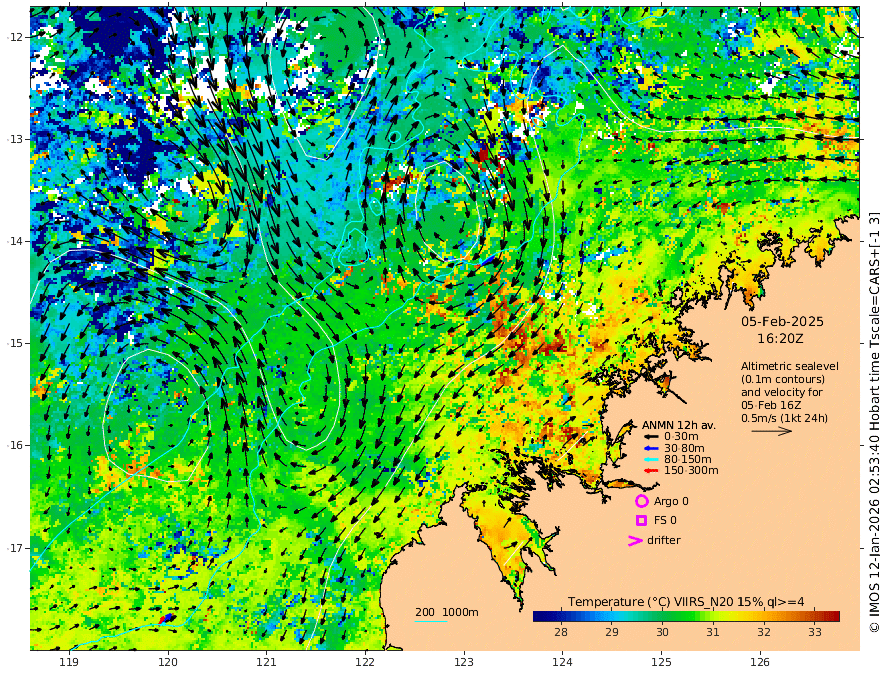Screen dimensions: 880x680
Task: Click the 0.5m/s velocity reference arrow
Action: [x=772, y=431]
